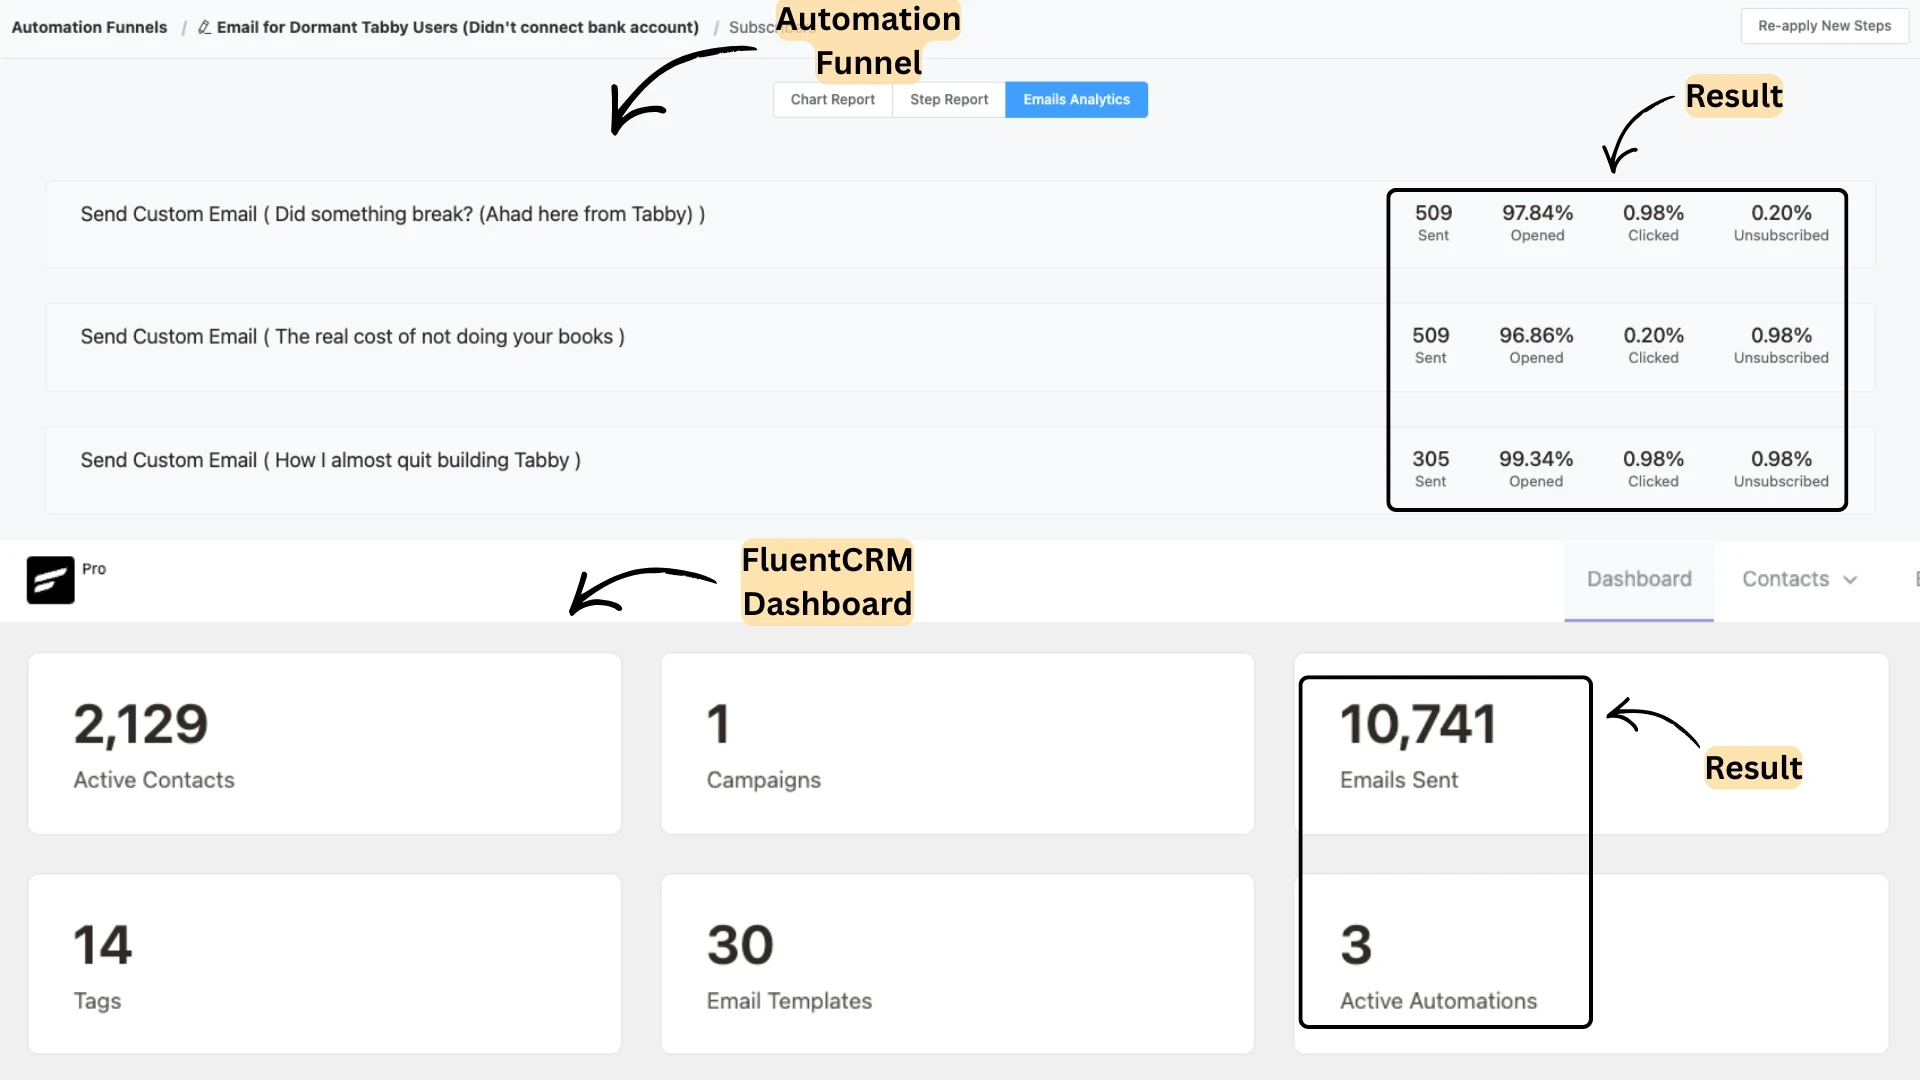Click the Re-apply New Steps button
This screenshot has width=1920, height=1080.
(1824, 25)
